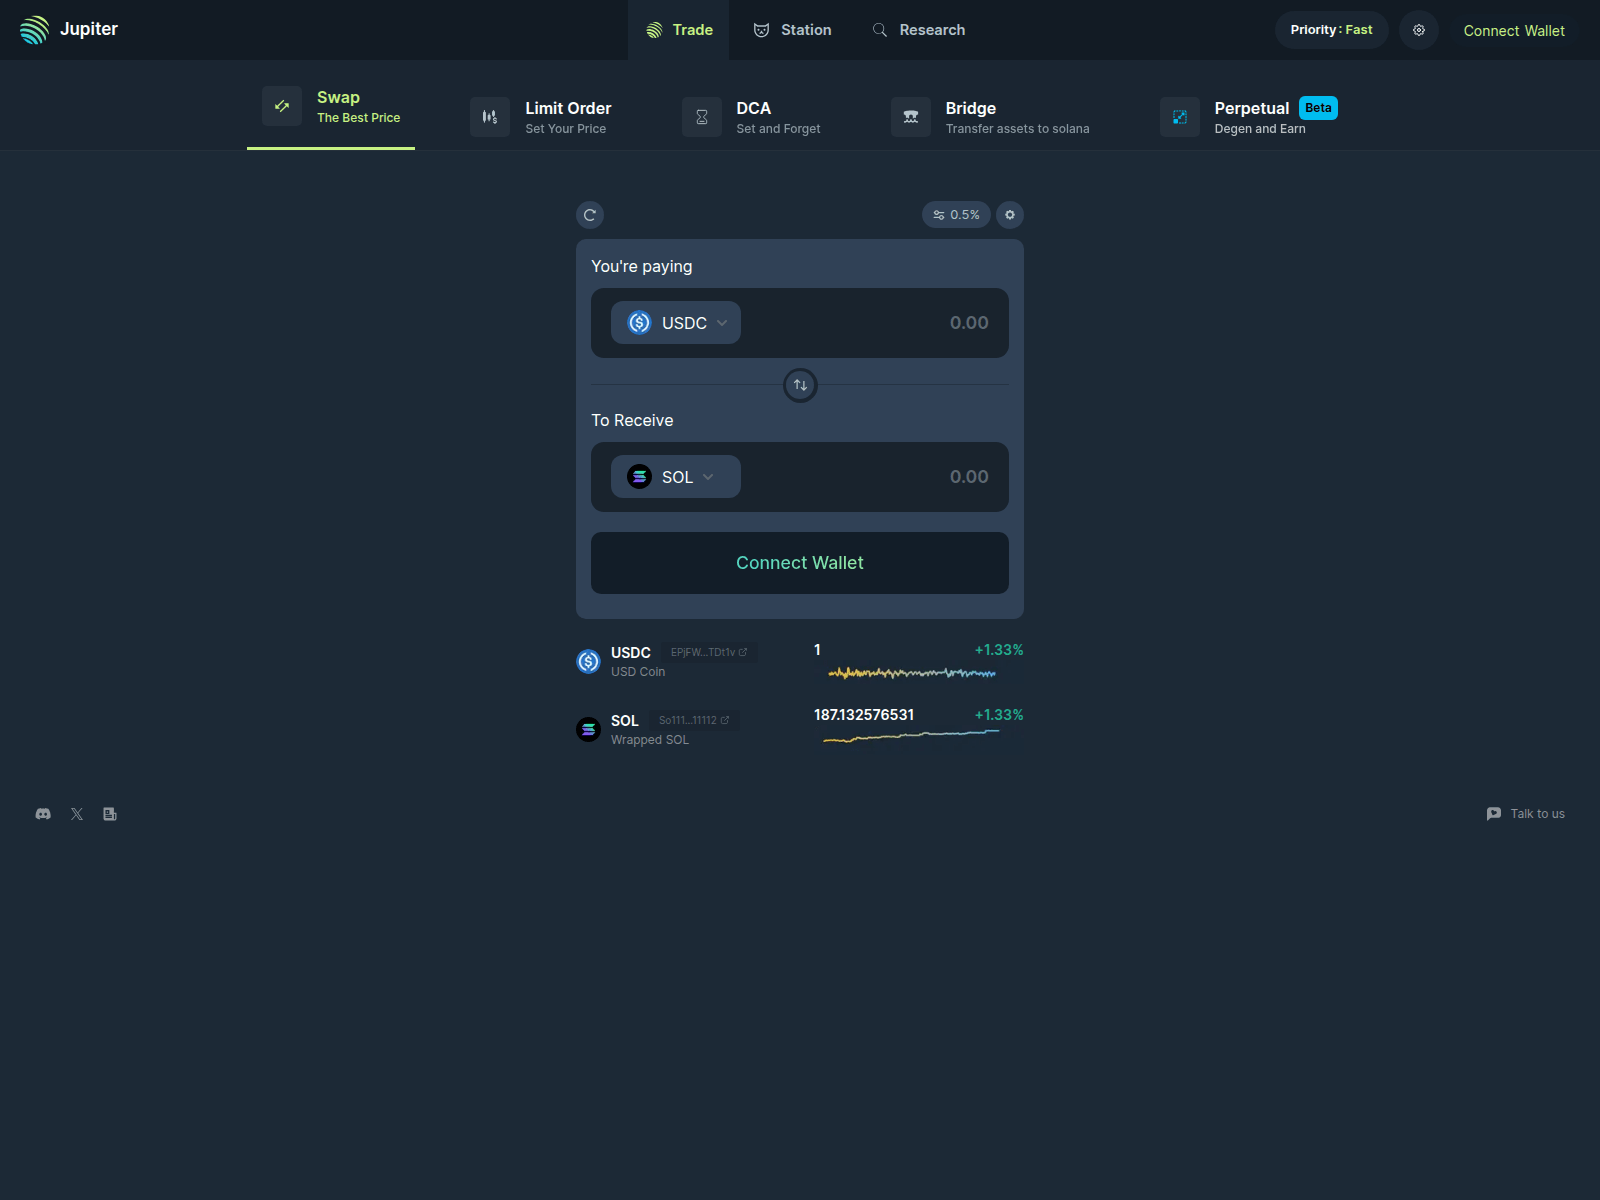Screen dimensions: 1600x1200
Task: Click the DCA hourglass icon
Action: pyautogui.click(x=702, y=117)
